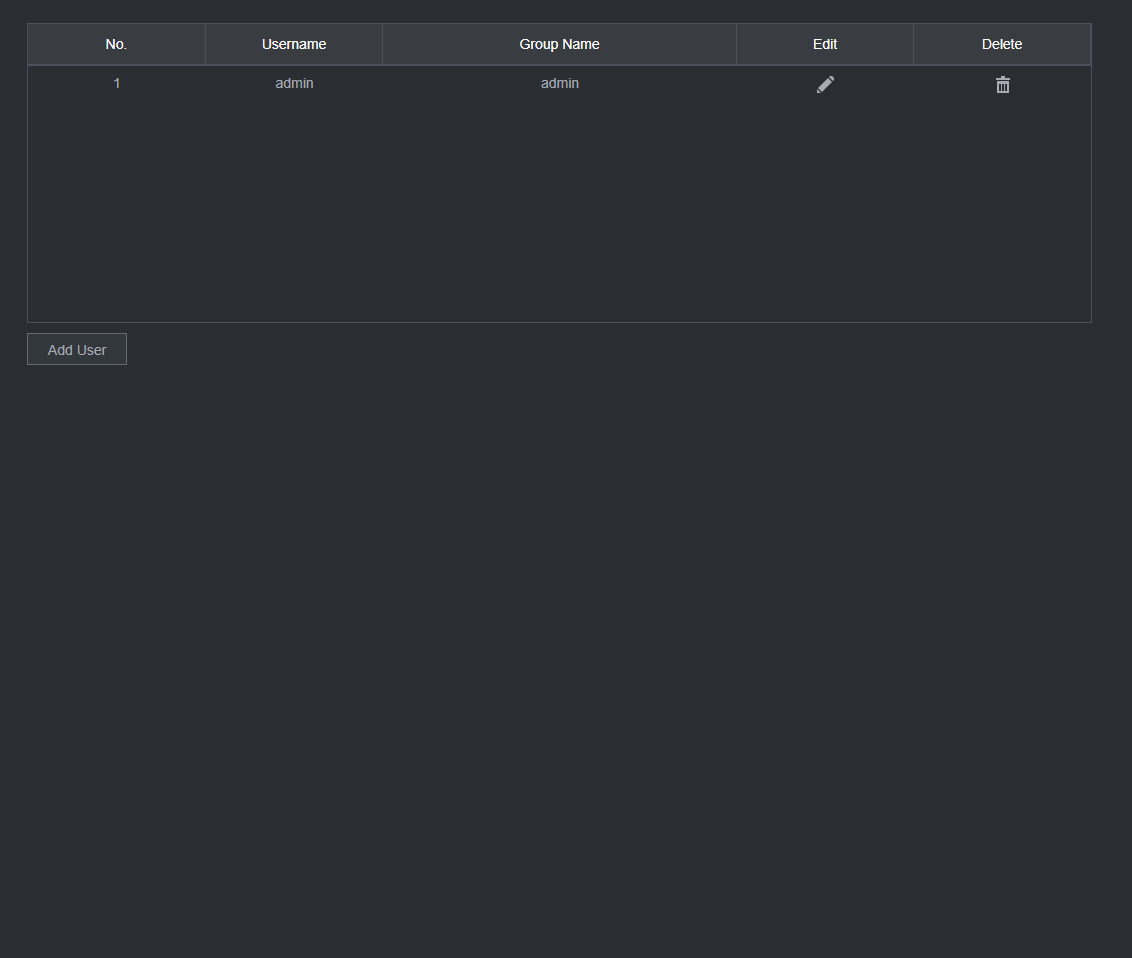Click the Username column header

coord(294,44)
